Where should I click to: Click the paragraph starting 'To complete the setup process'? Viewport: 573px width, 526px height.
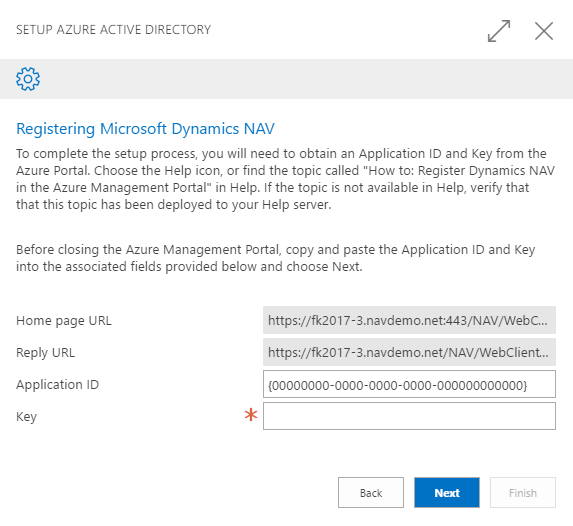pos(285,179)
